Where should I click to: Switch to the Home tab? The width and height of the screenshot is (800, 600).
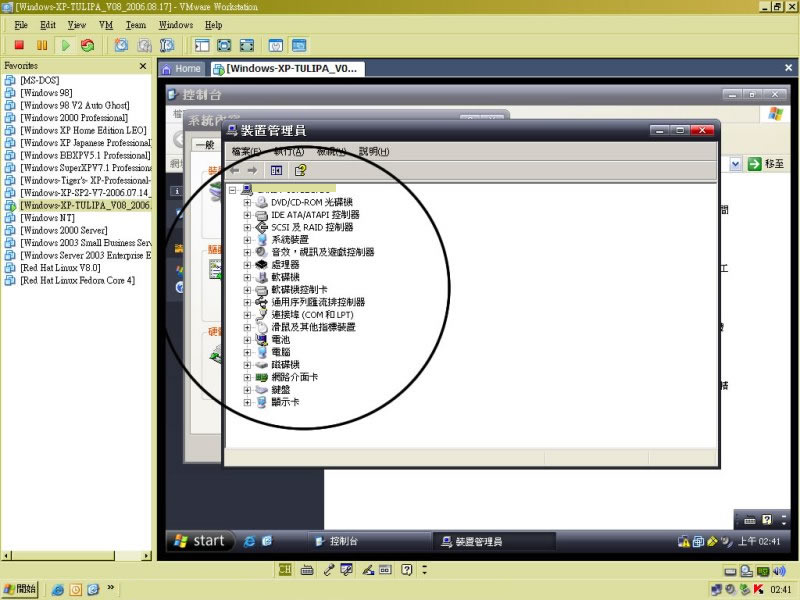point(182,69)
